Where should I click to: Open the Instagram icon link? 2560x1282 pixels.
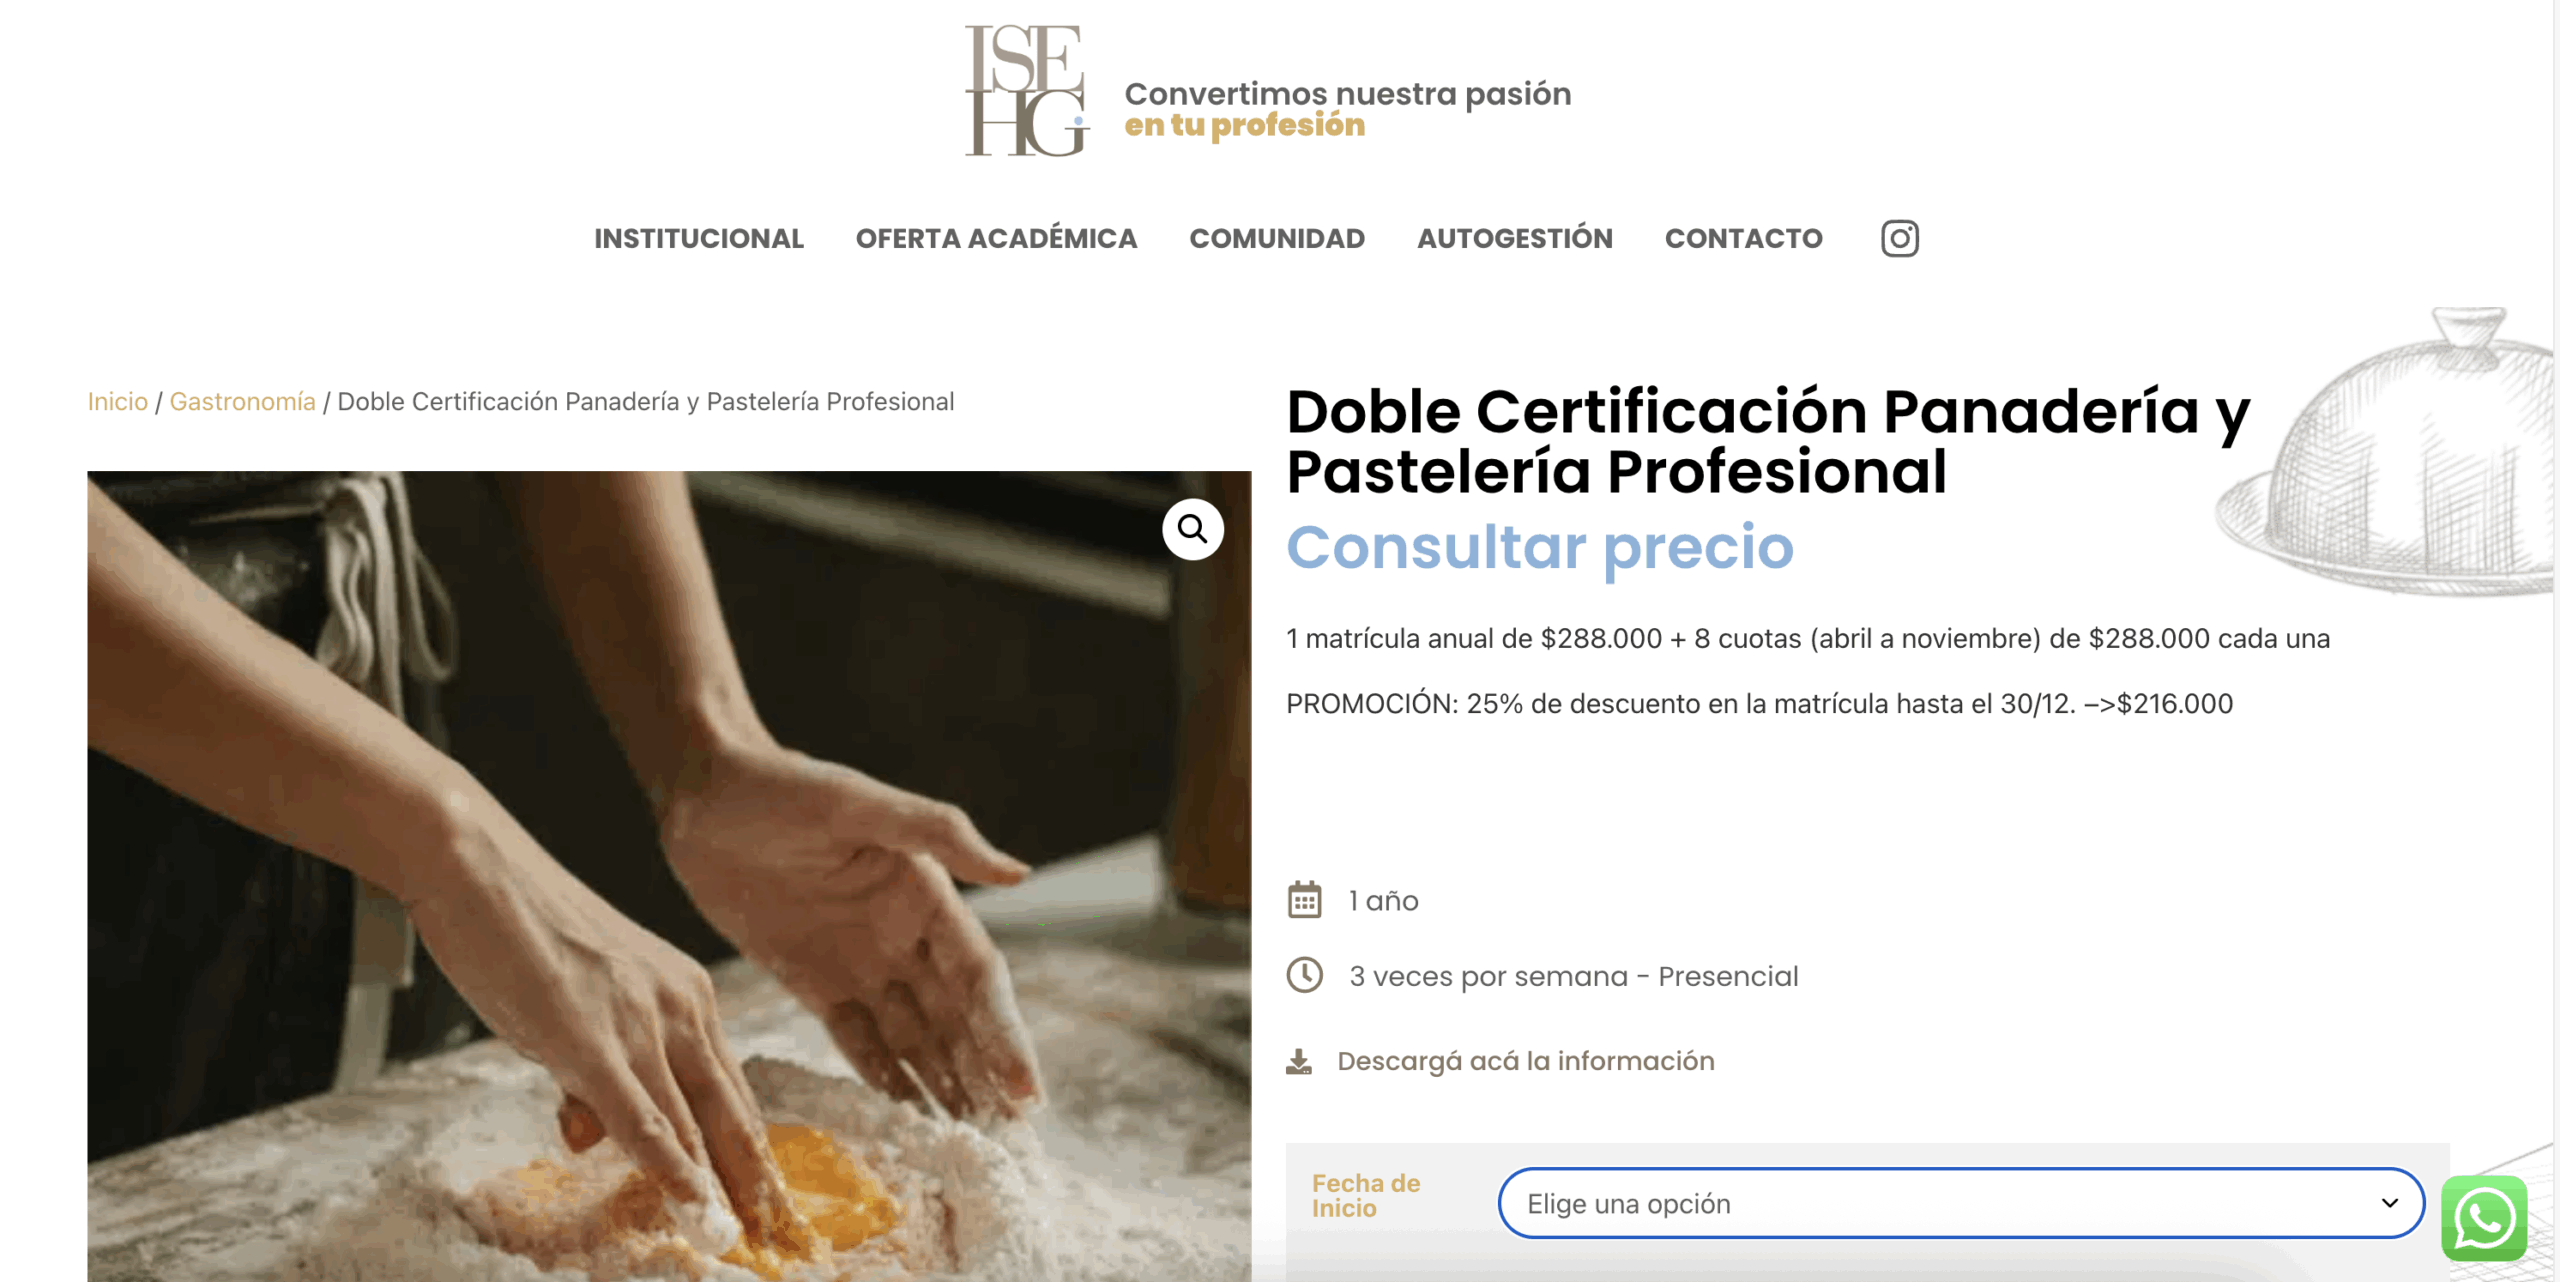tap(1899, 238)
